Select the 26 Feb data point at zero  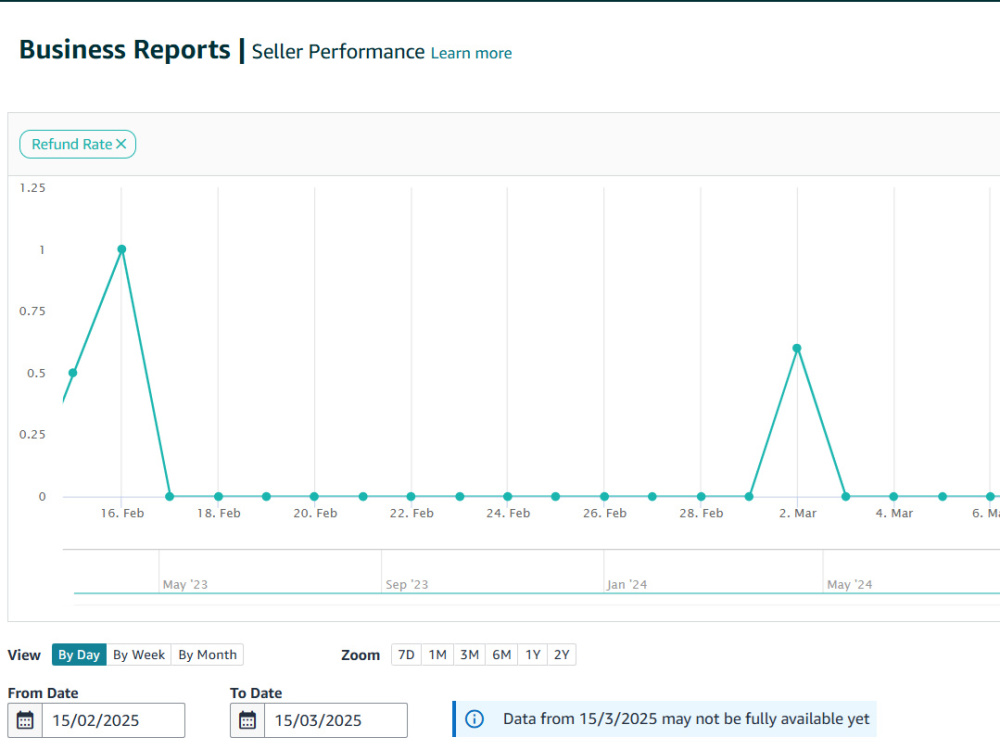point(605,496)
